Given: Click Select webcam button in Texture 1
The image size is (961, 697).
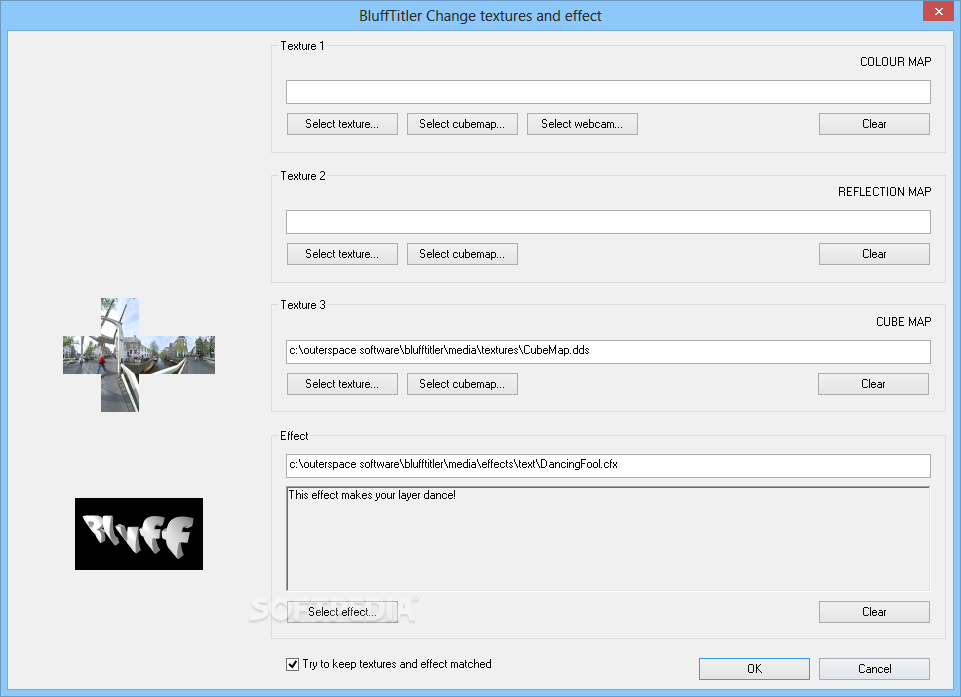Looking at the screenshot, I should coord(582,124).
